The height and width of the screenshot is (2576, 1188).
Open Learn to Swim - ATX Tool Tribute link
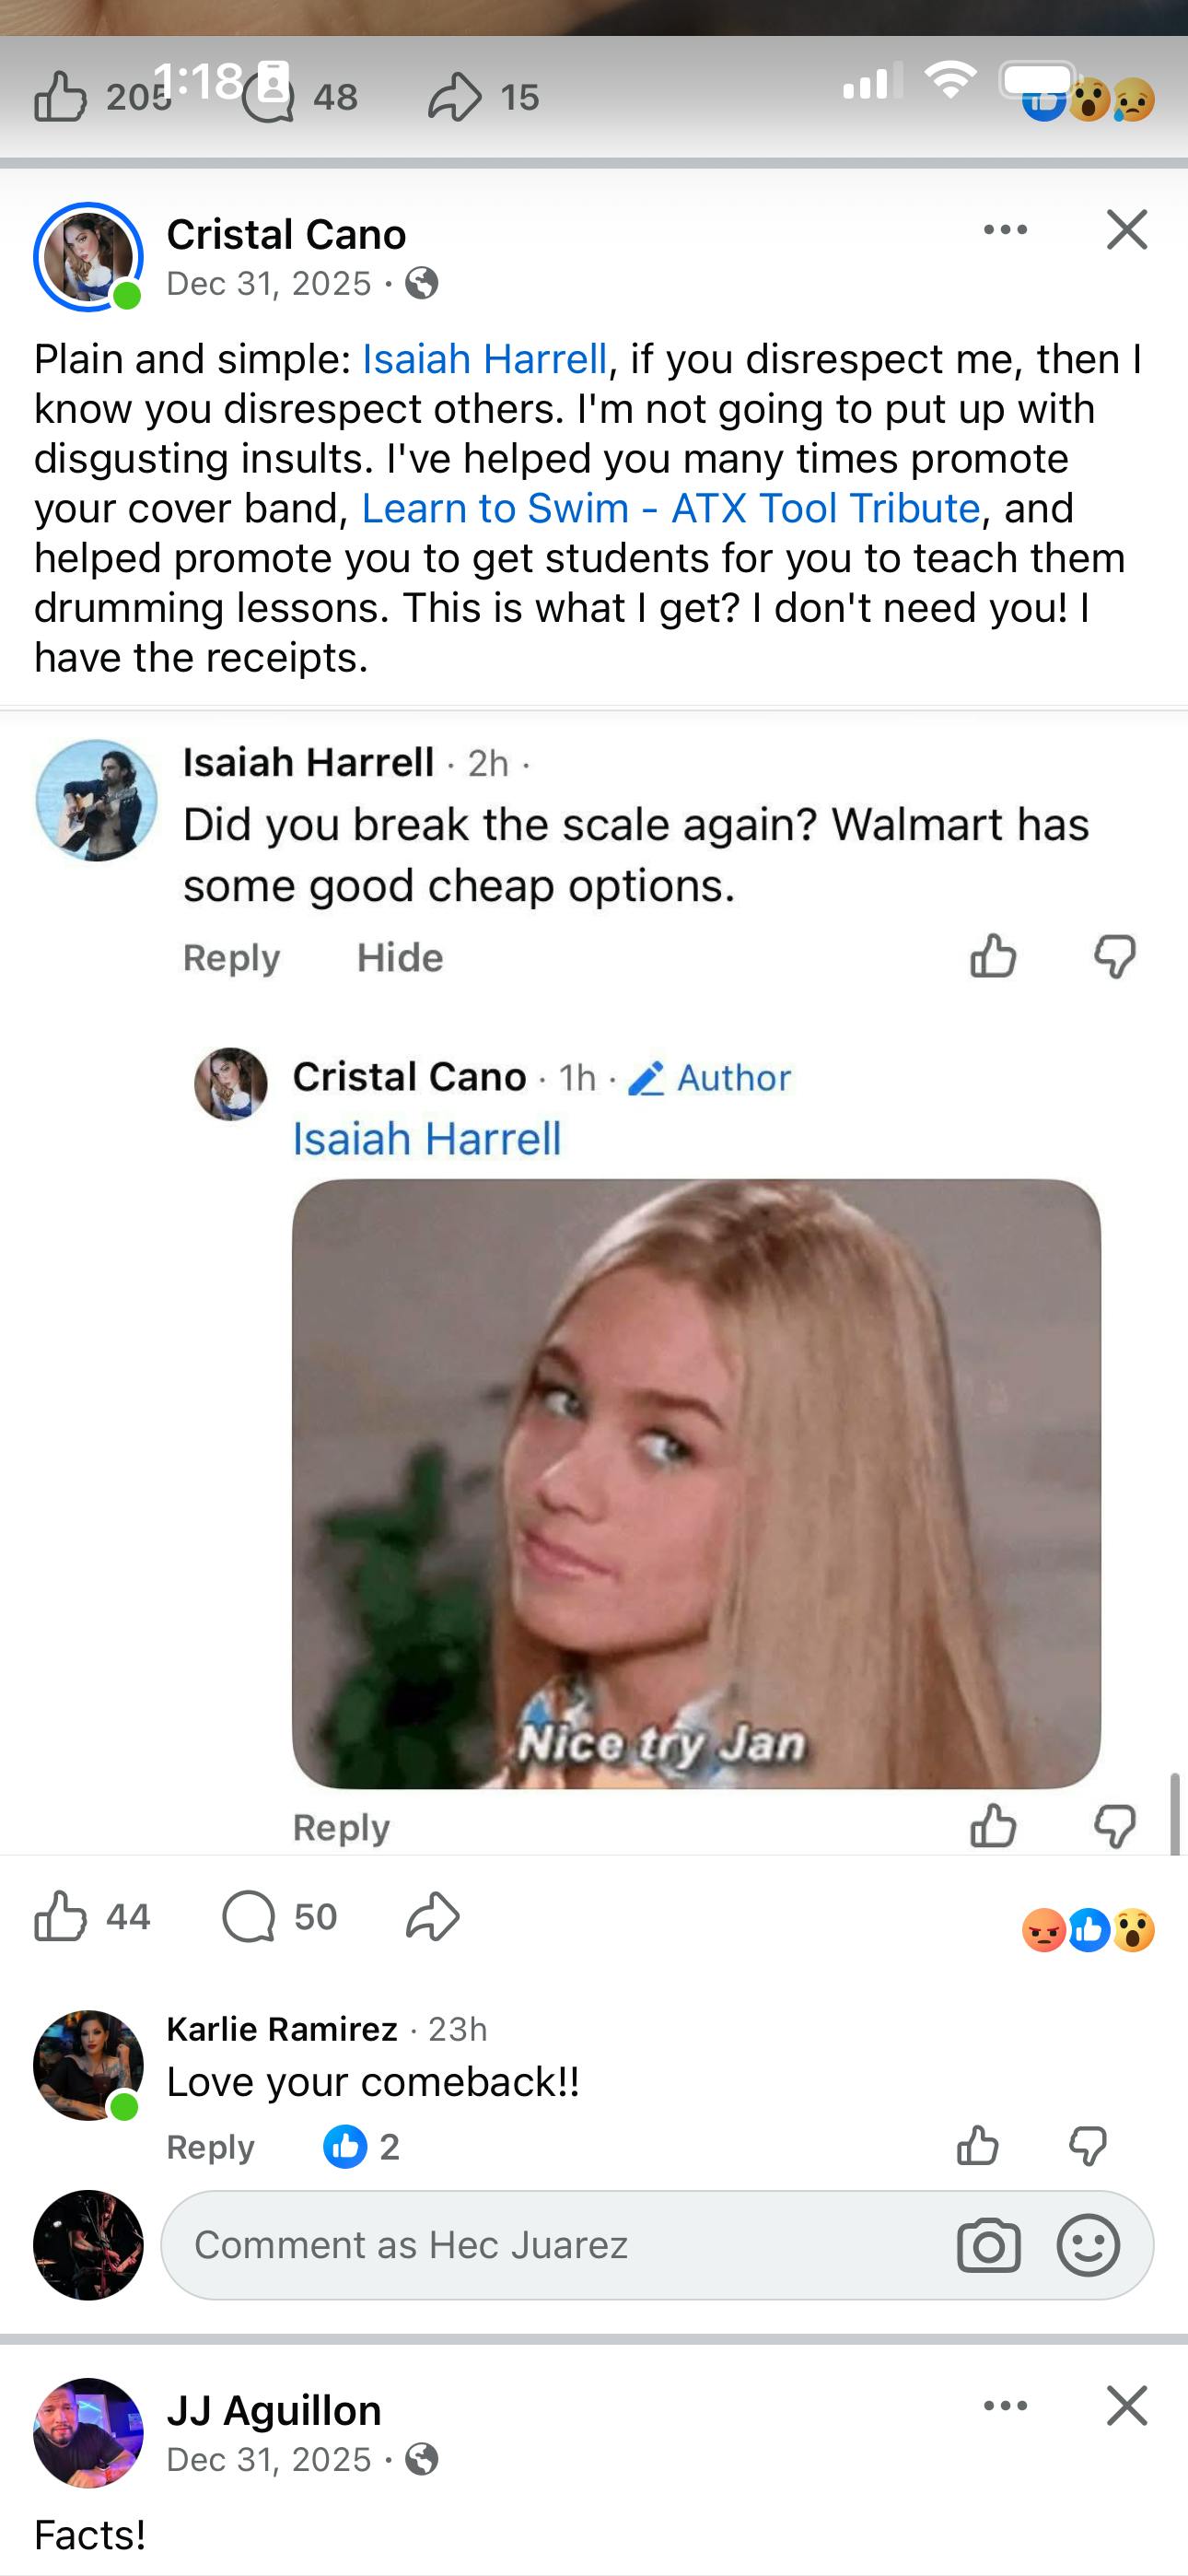[x=670, y=508]
